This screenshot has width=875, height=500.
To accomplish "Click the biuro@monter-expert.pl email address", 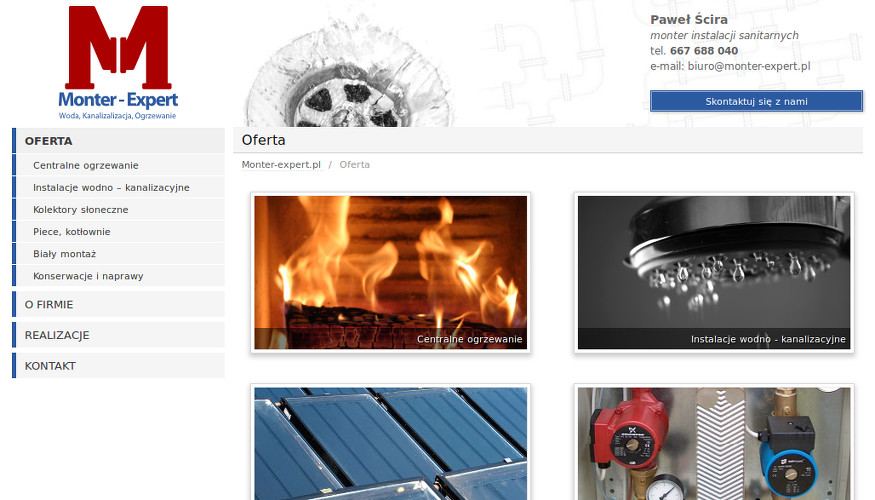I will pos(749,66).
